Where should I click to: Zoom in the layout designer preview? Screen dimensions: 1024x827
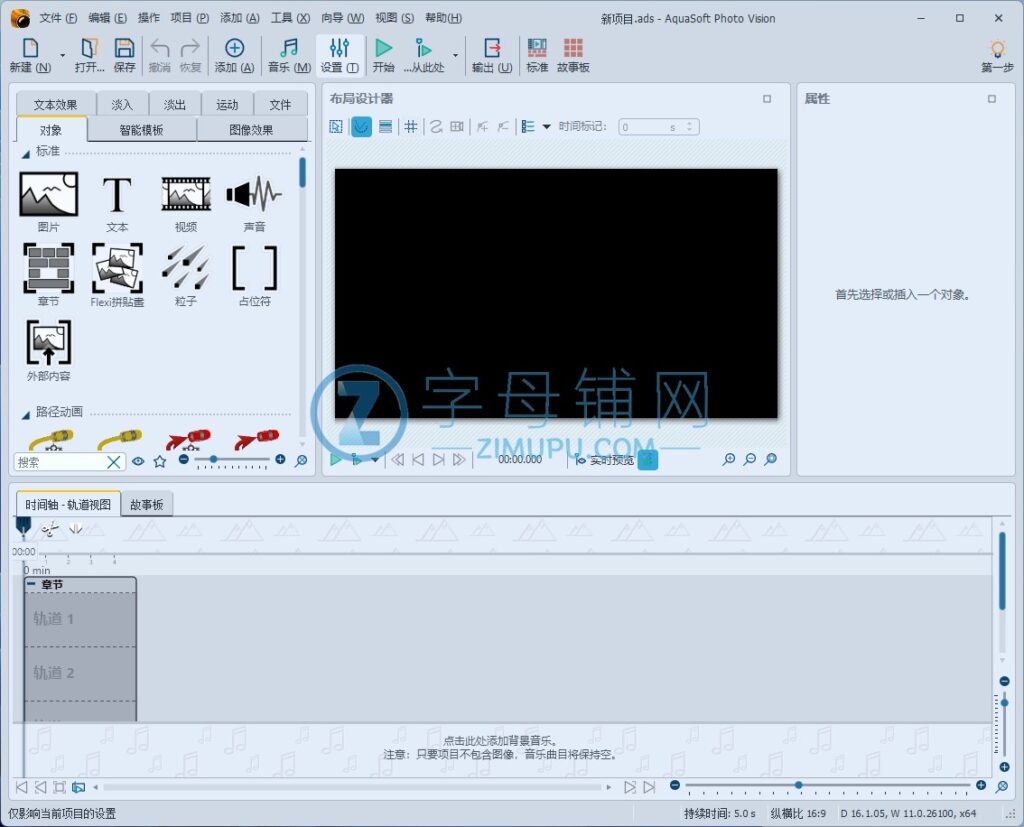point(729,460)
